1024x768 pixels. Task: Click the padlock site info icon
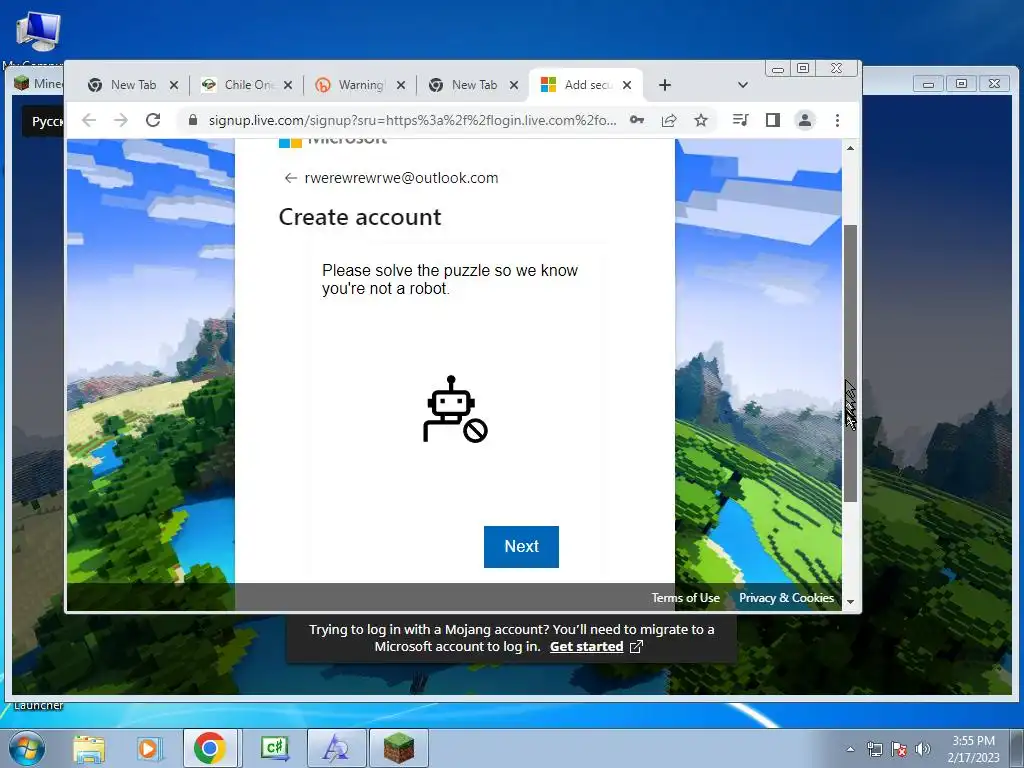pyautogui.click(x=192, y=120)
